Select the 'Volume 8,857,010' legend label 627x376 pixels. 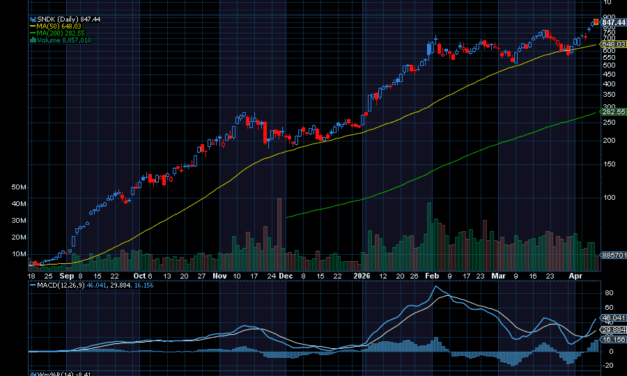64,40
